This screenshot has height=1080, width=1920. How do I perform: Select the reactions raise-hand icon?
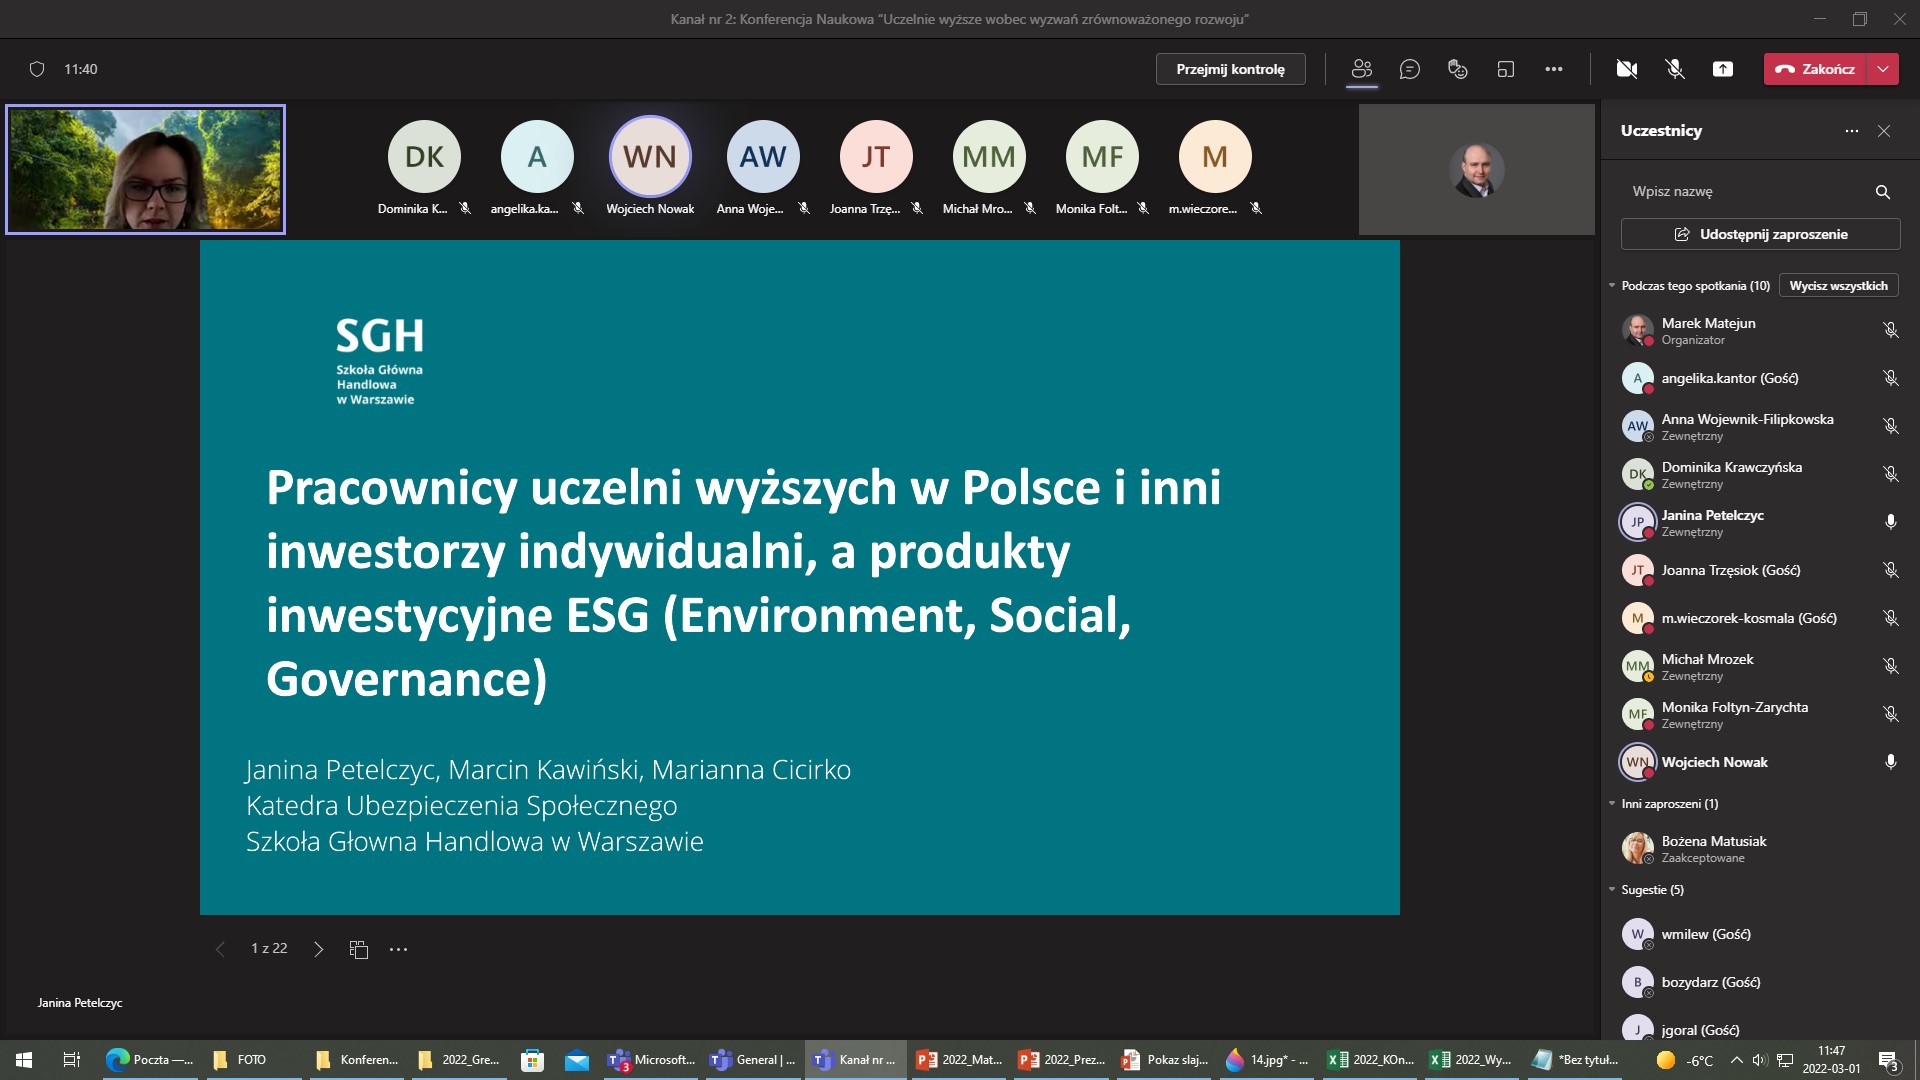(1457, 69)
